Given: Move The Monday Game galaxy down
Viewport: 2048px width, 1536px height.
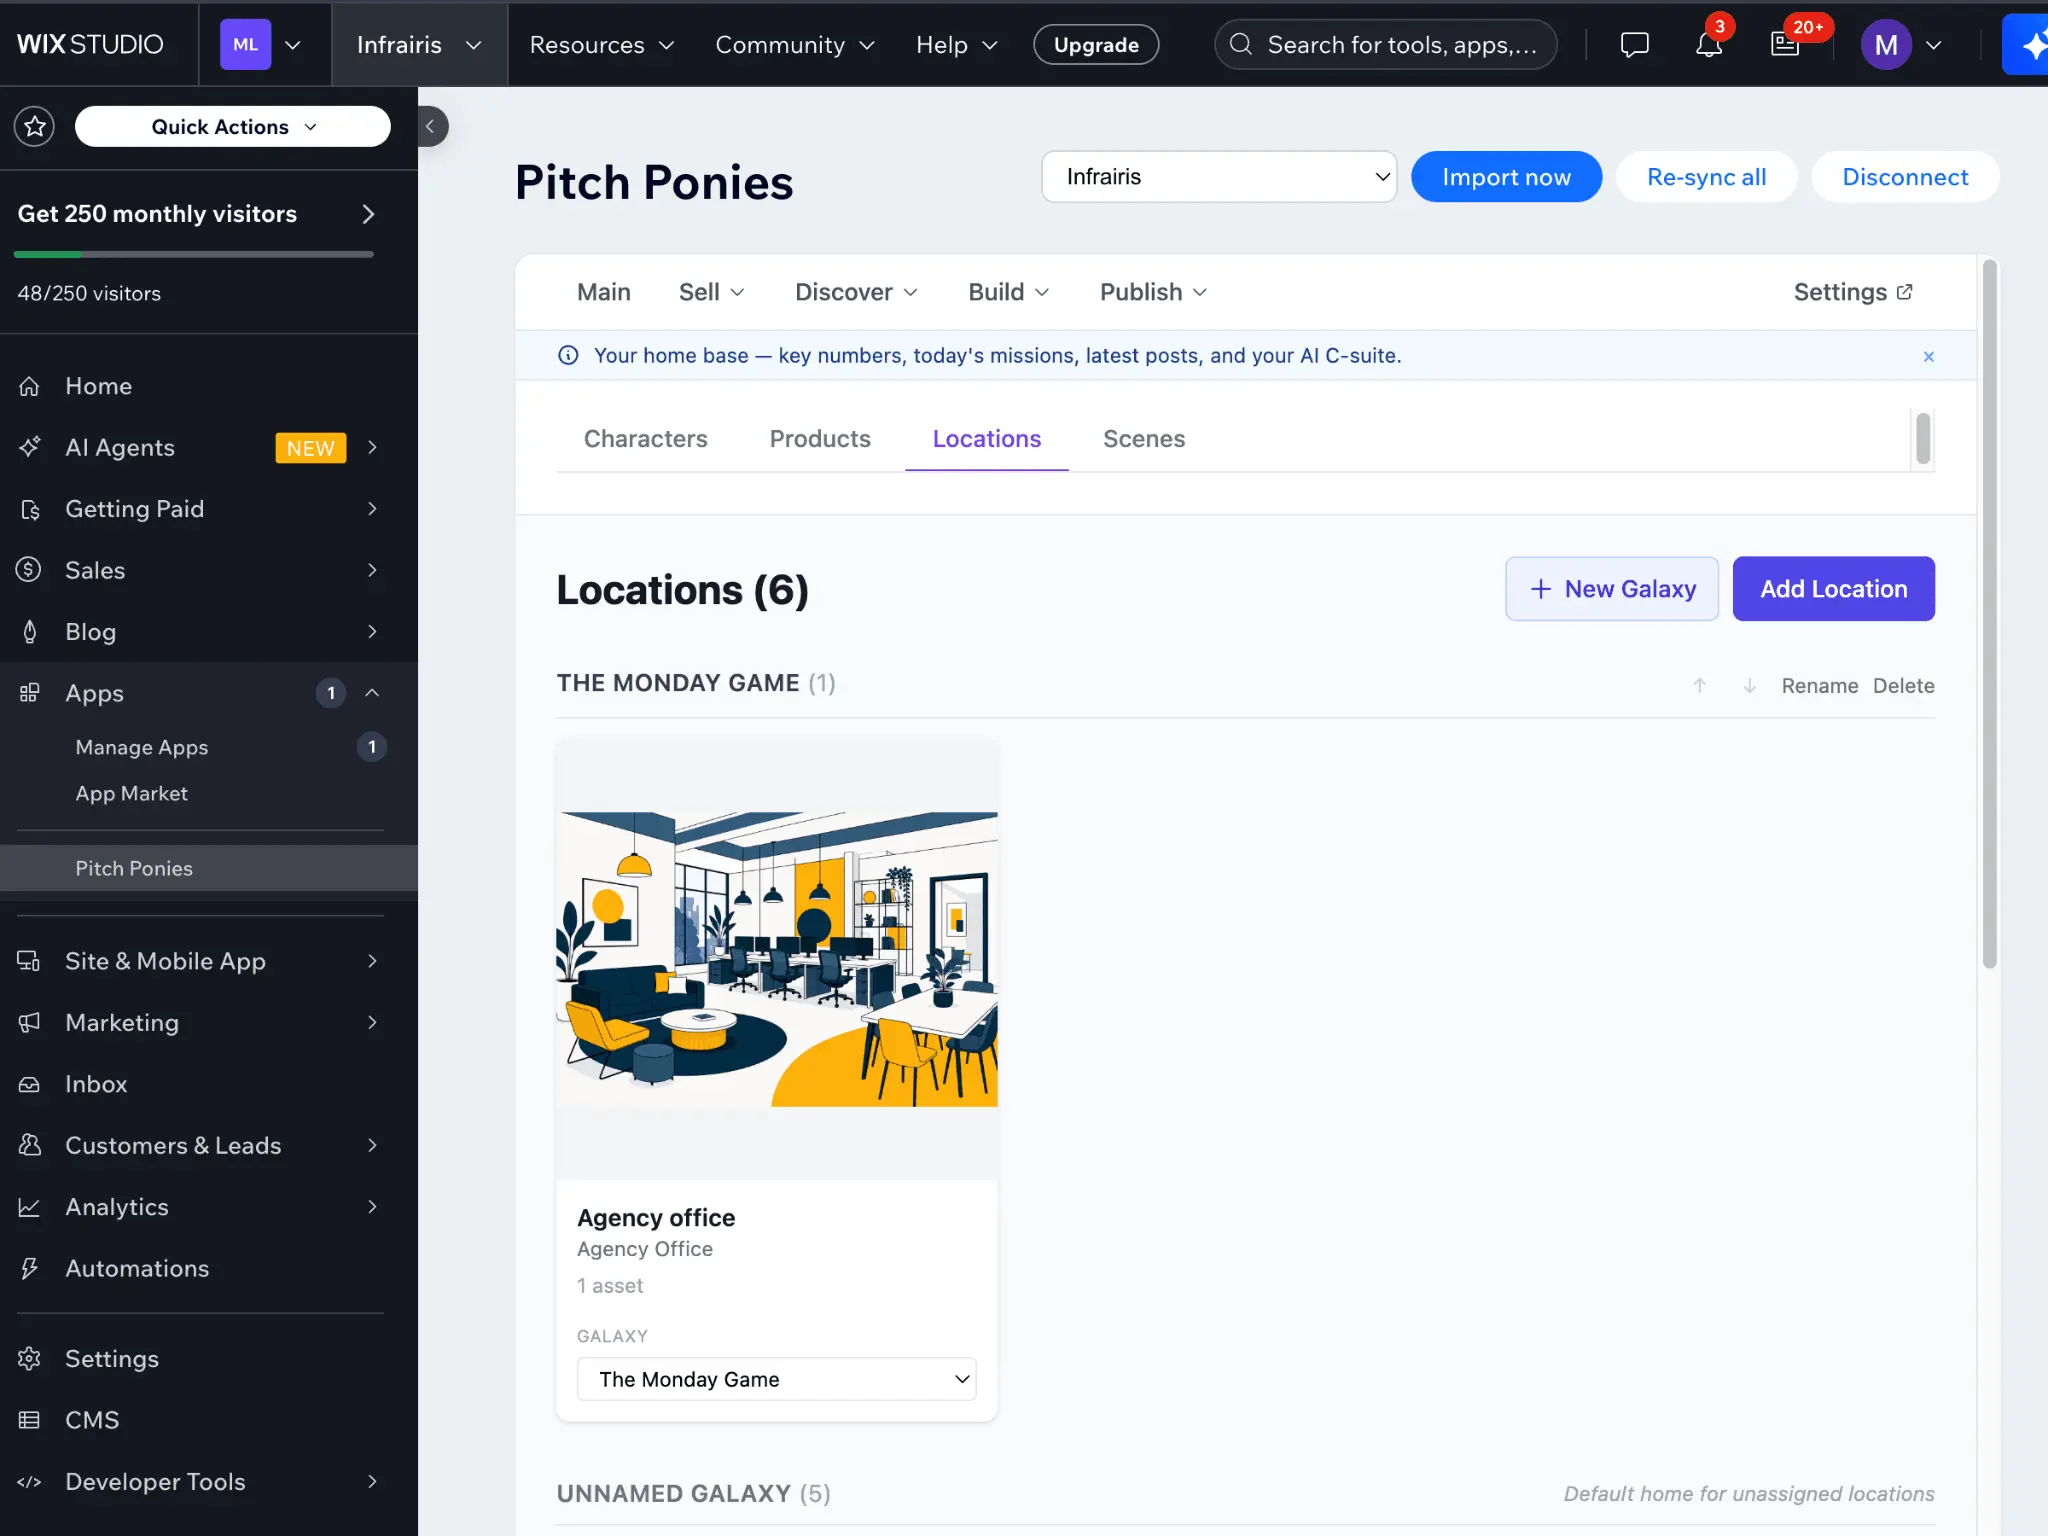Looking at the screenshot, I should coord(1749,686).
